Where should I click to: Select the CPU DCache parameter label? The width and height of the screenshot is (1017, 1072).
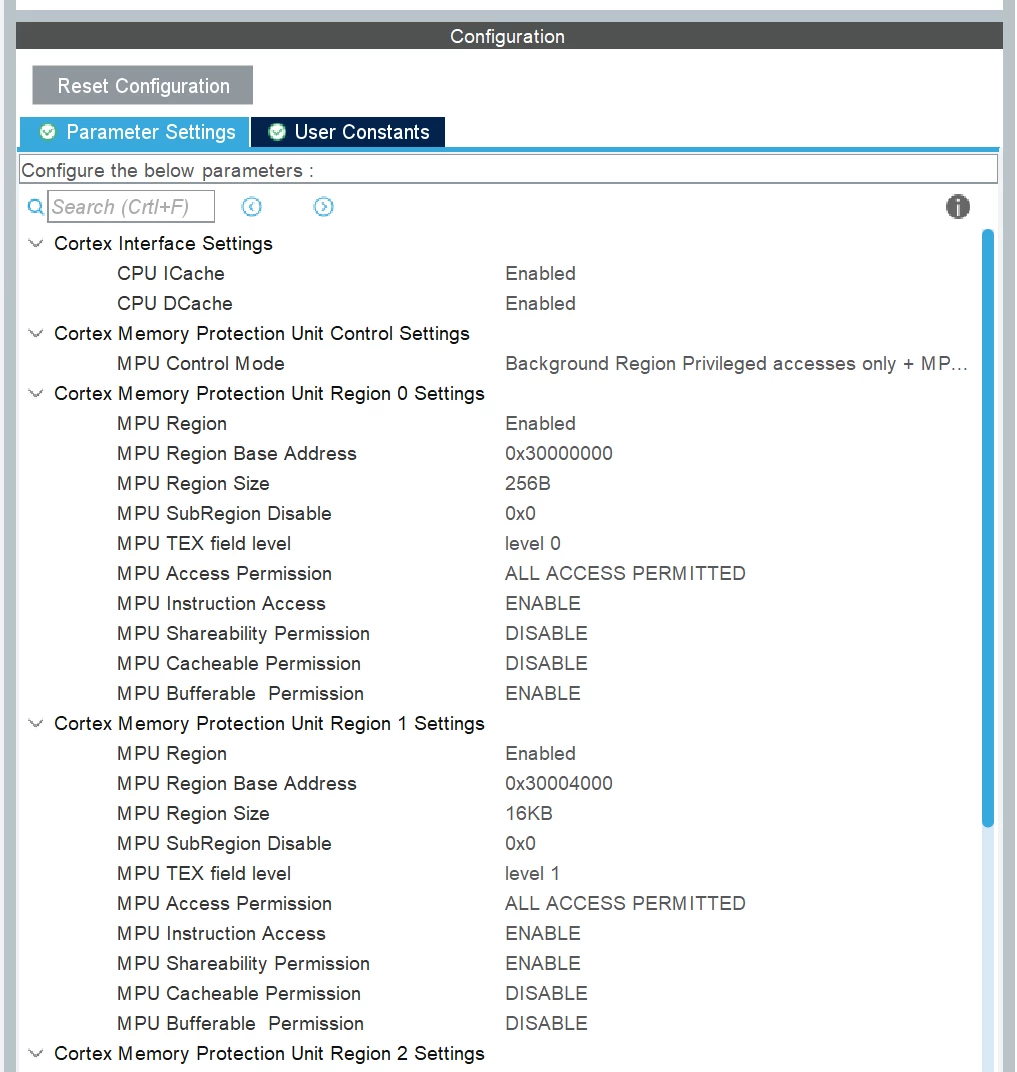click(x=174, y=304)
